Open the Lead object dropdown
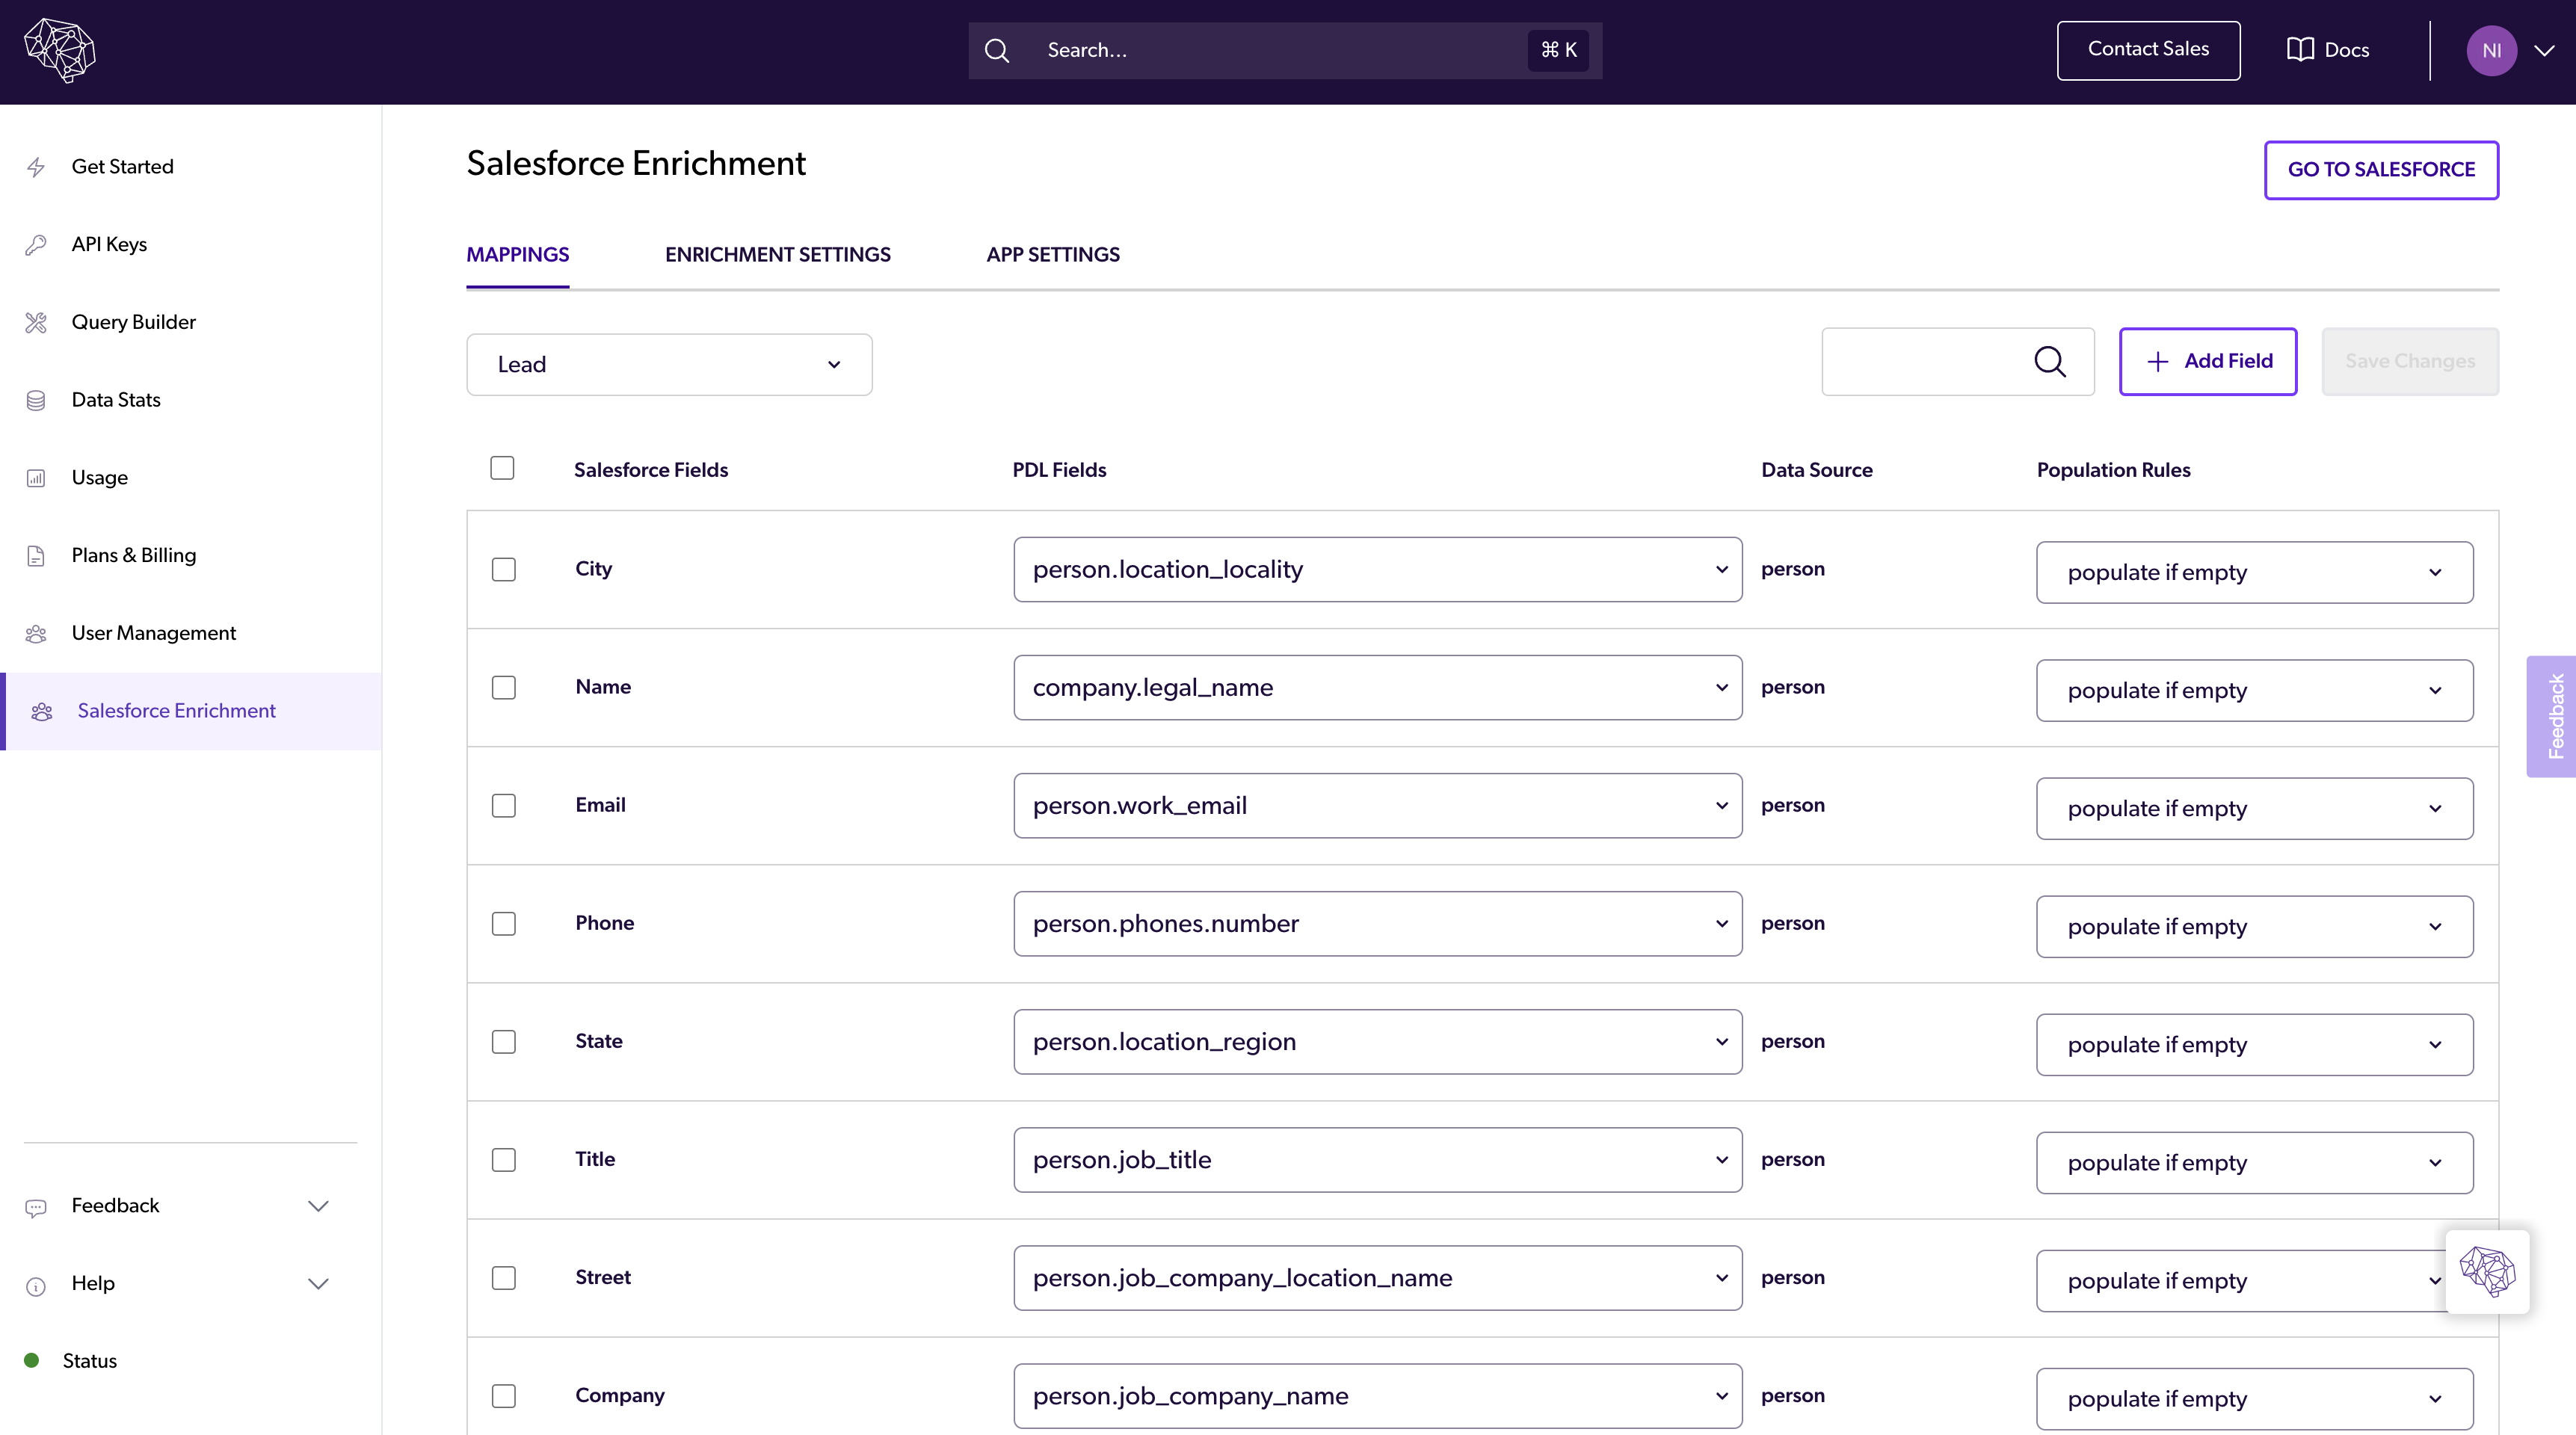The height and width of the screenshot is (1435, 2576). [669, 364]
